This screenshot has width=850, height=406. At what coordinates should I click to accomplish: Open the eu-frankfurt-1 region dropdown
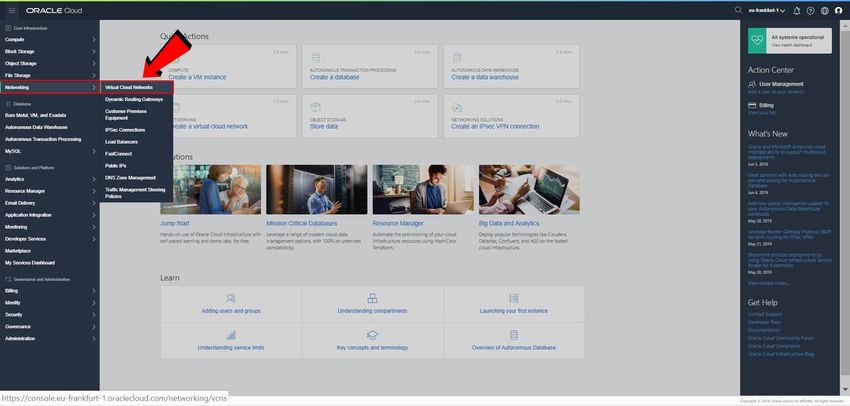pos(767,11)
